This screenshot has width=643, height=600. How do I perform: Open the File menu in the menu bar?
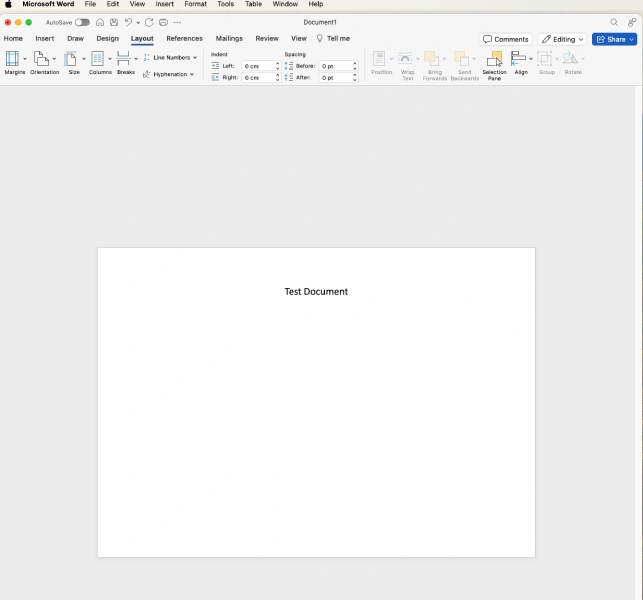(90, 4)
